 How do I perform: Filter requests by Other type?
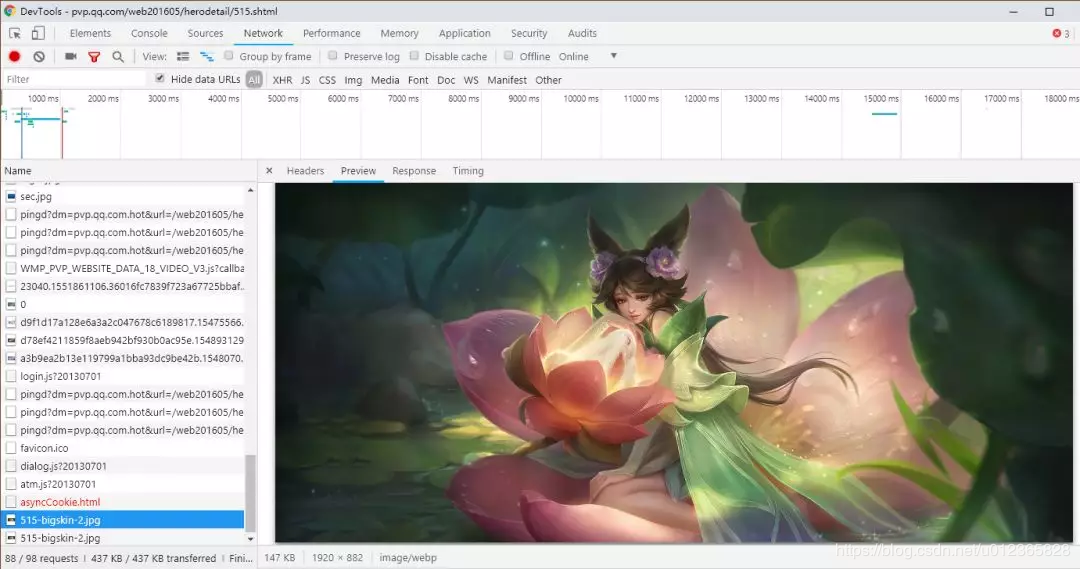pyautogui.click(x=548, y=80)
